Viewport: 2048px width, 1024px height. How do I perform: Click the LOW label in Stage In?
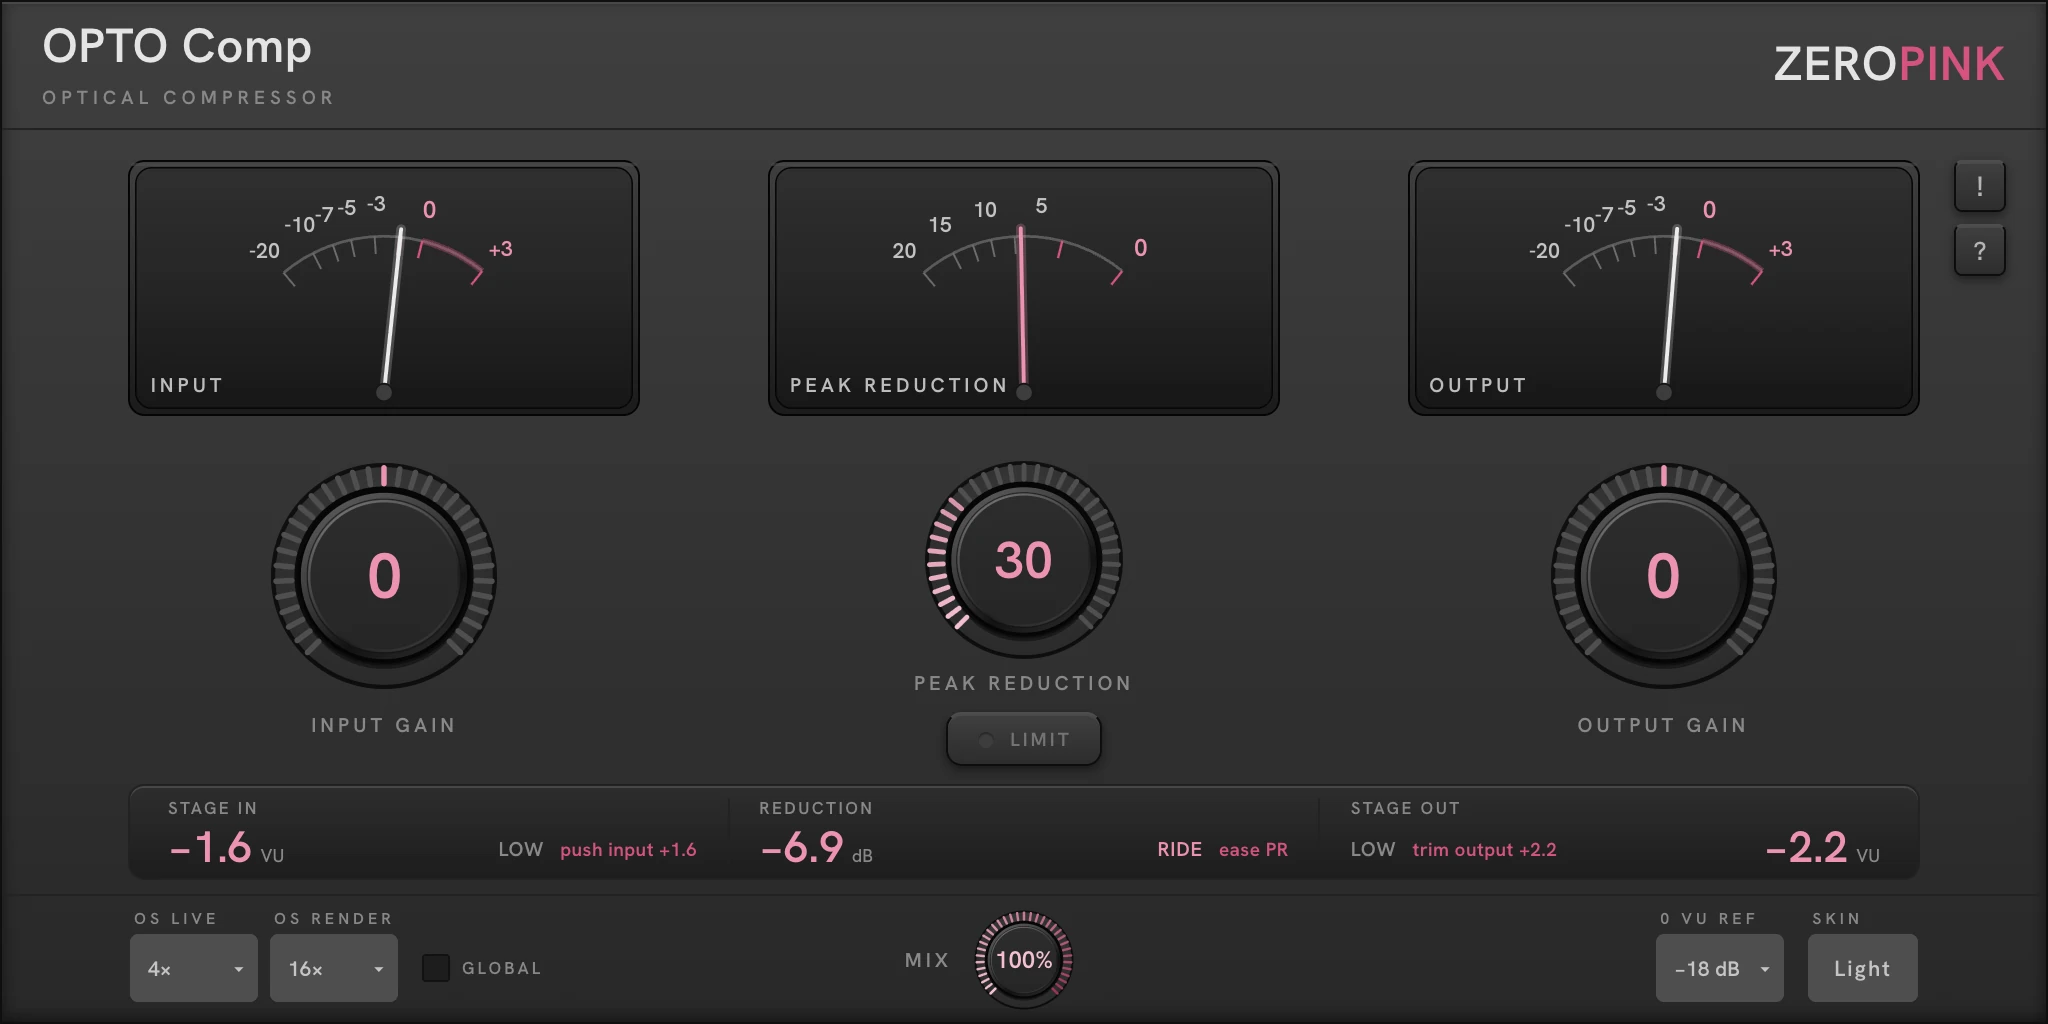[521, 850]
